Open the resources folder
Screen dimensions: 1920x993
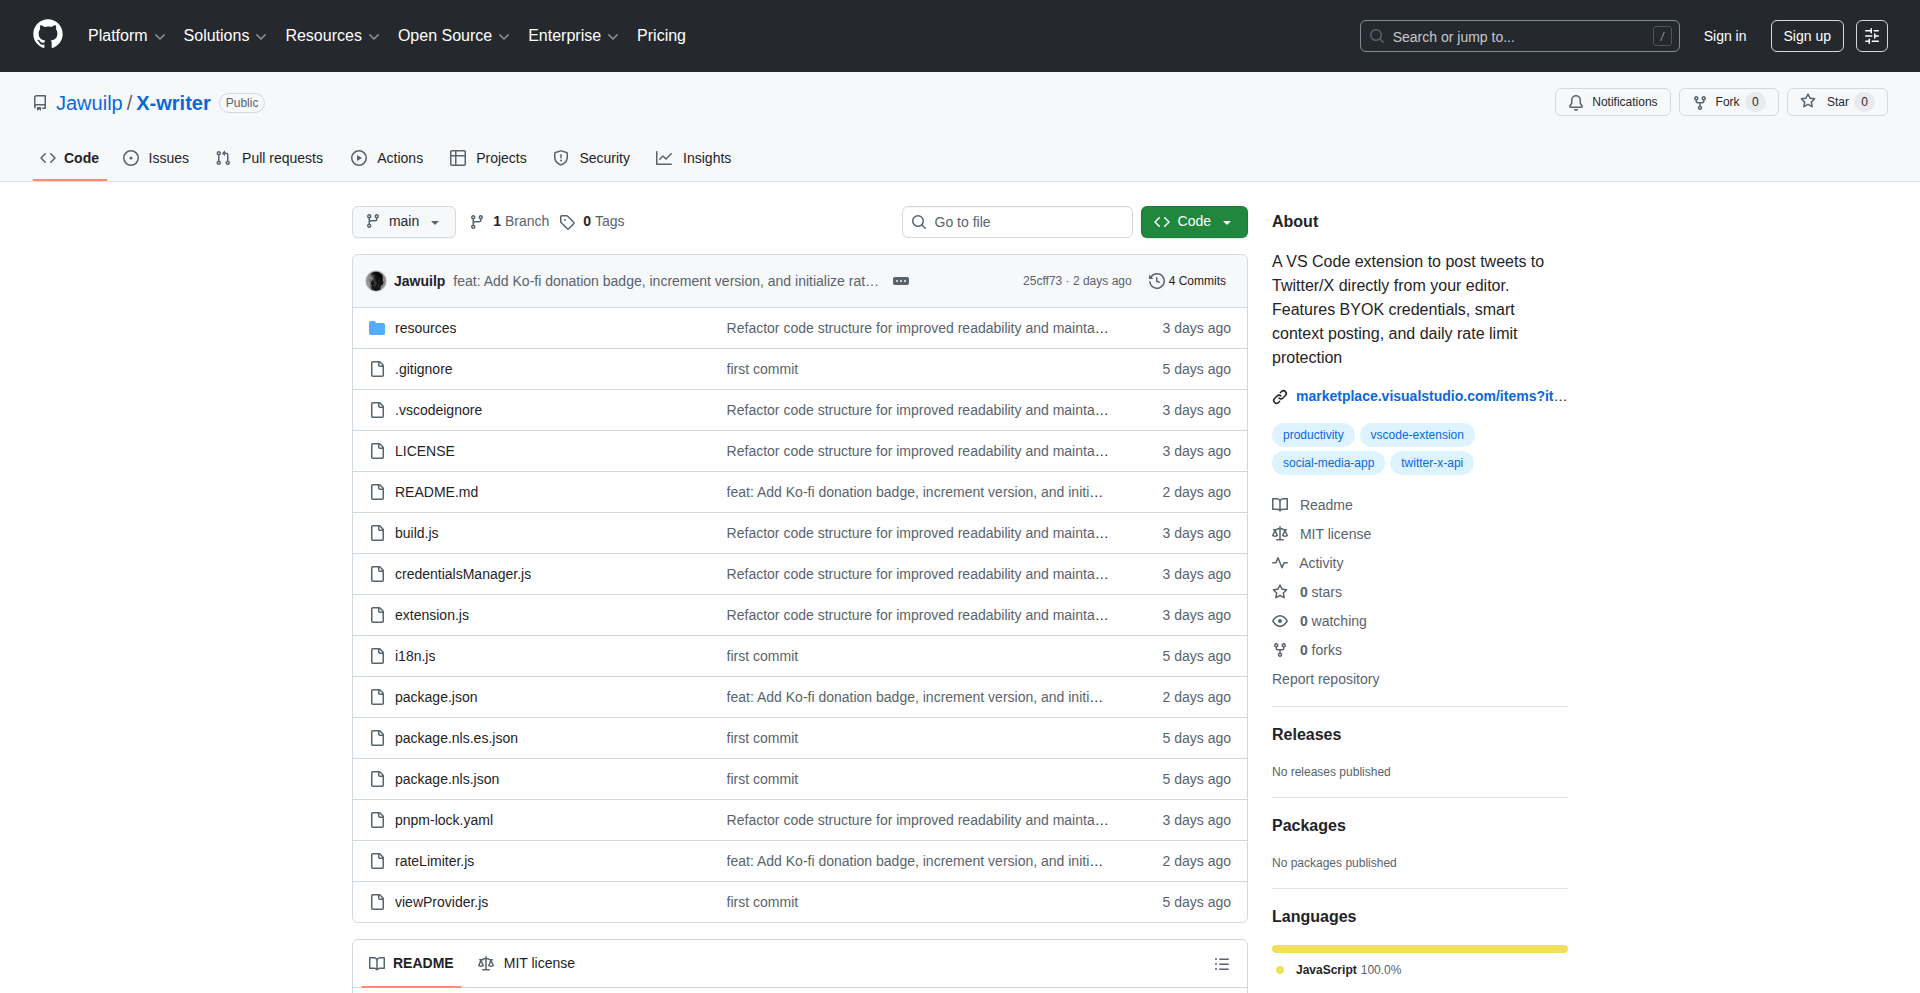425,328
